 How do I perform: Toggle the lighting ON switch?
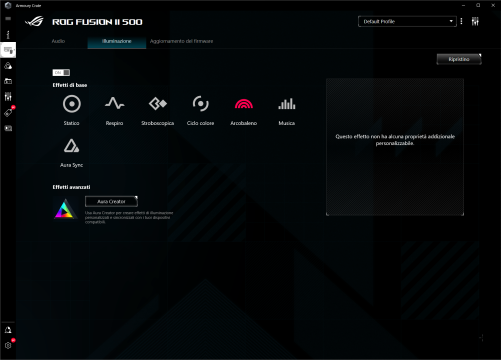click(61, 72)
